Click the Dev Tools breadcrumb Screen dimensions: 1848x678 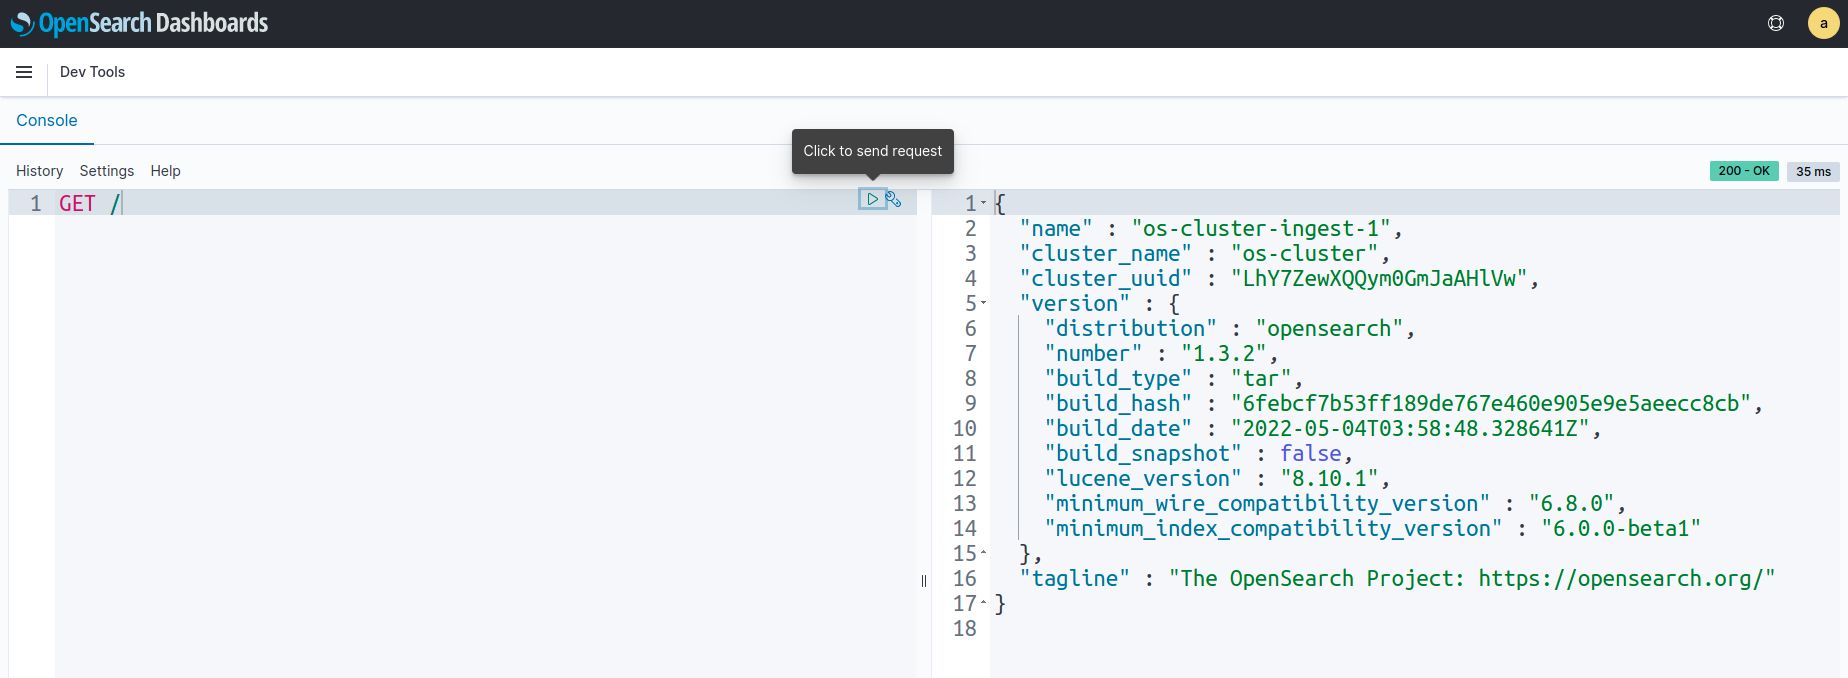click(x=92, y=72)
